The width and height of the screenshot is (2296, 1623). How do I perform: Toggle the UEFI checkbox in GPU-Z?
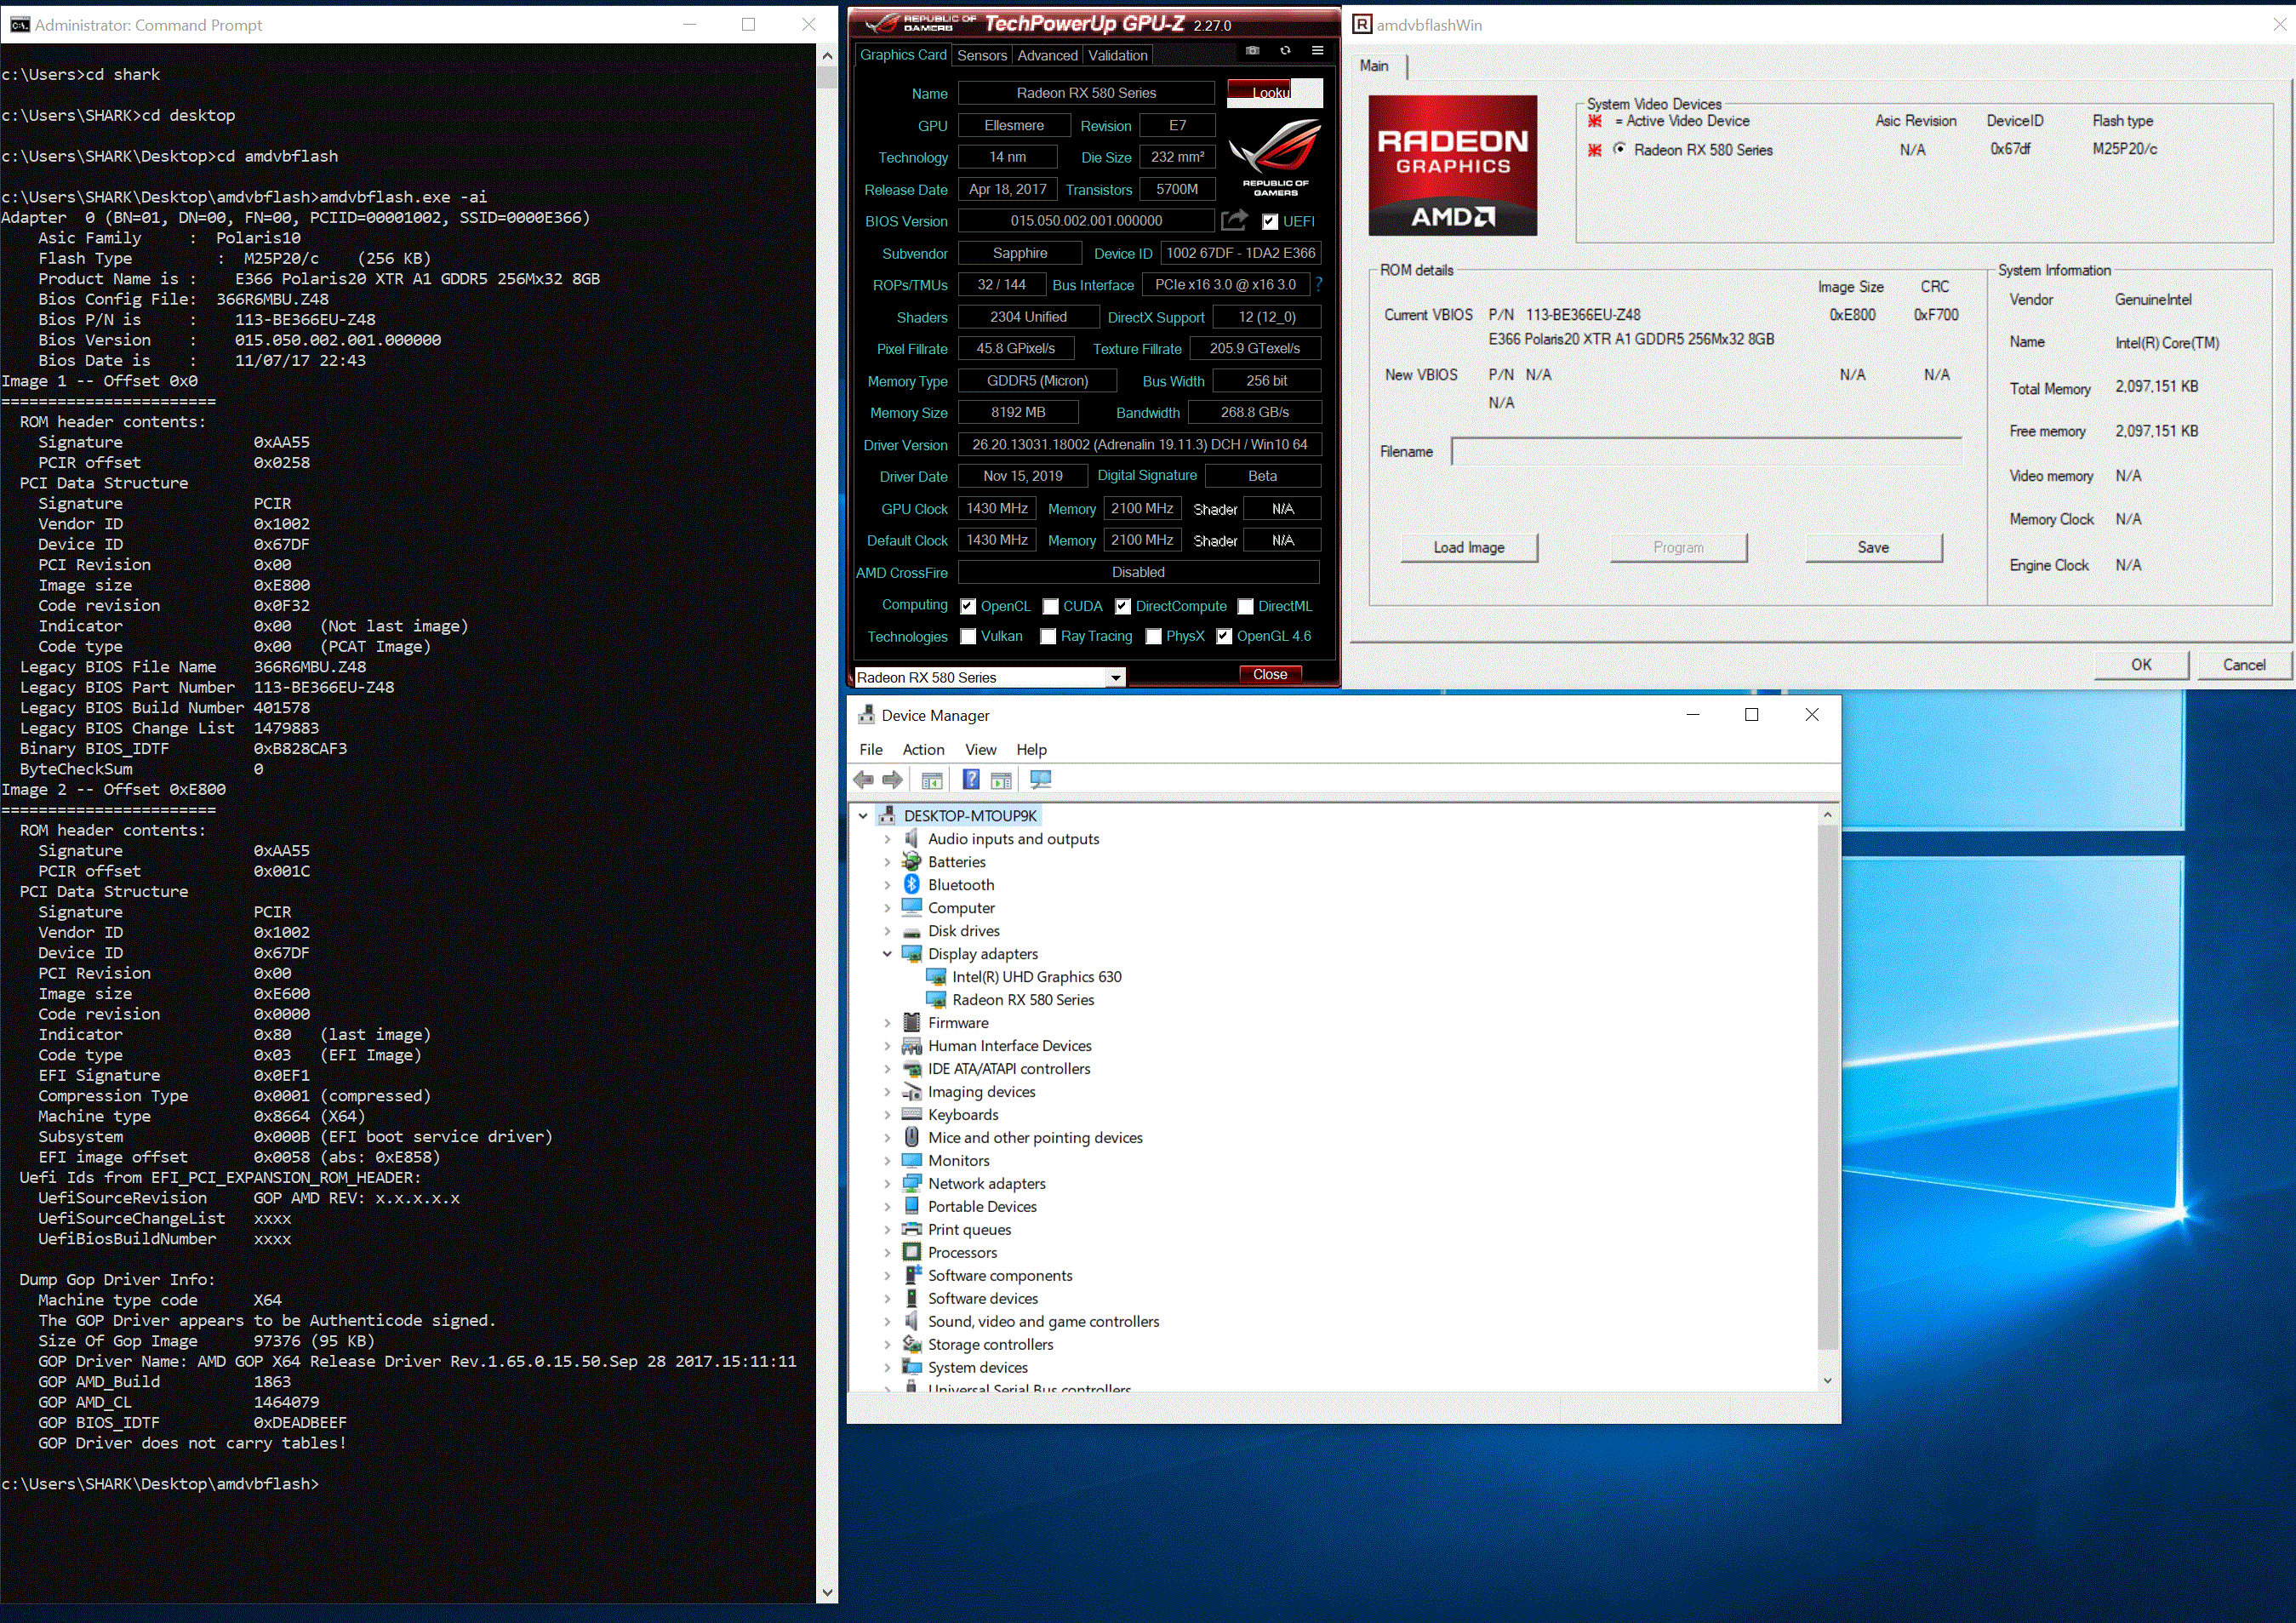click(x=1270, y=222)
